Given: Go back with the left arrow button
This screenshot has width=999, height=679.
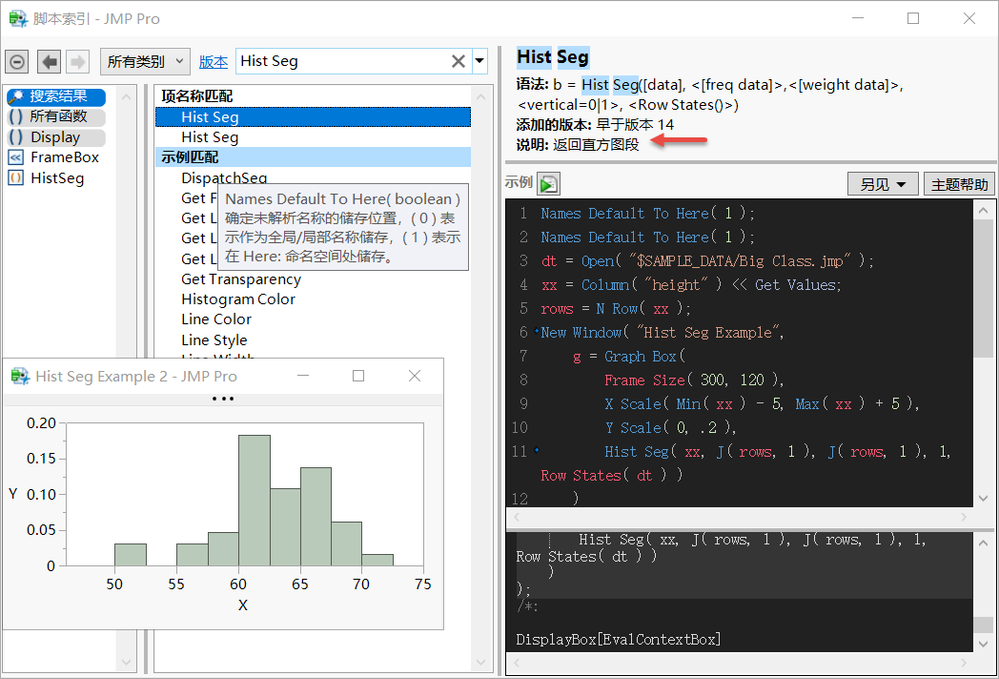Looking at the screenshot, I should point(49,62).
